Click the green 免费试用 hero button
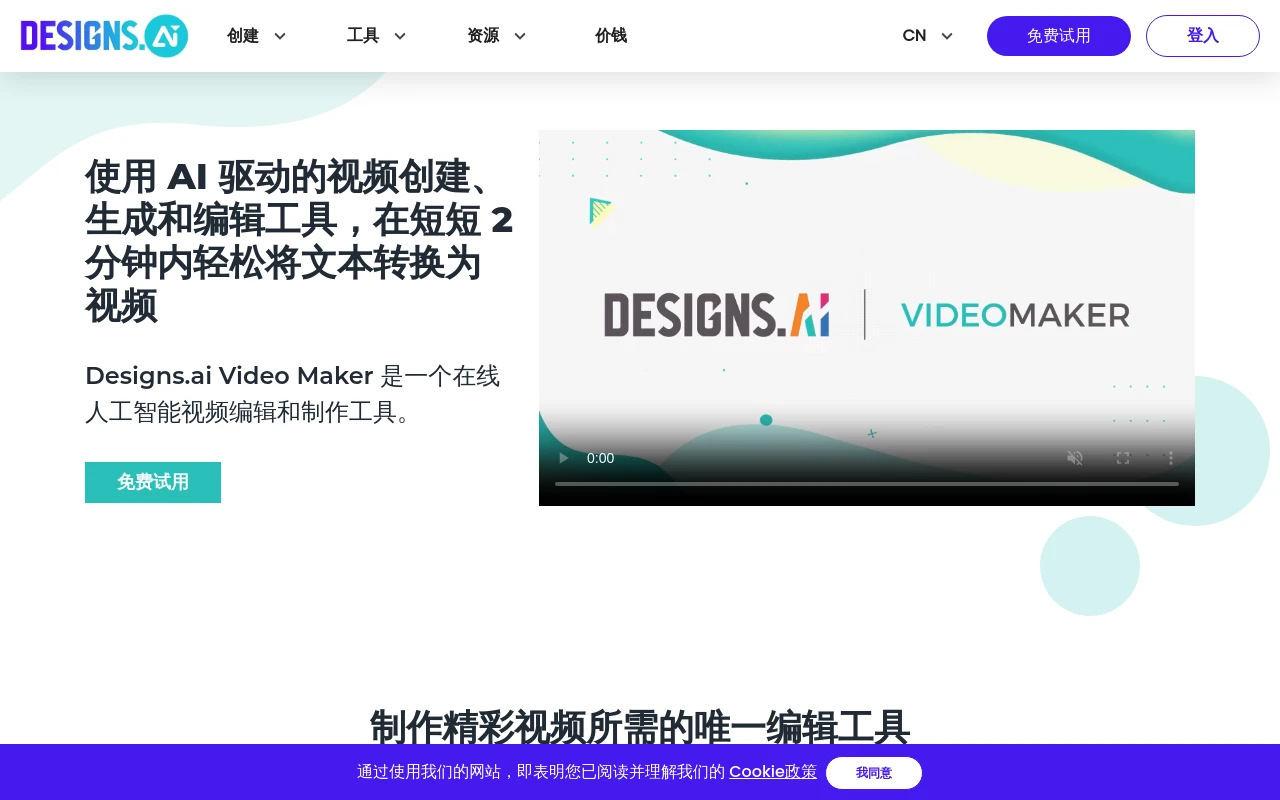This screenshot has width=1280, height=800. coord(152,482)
